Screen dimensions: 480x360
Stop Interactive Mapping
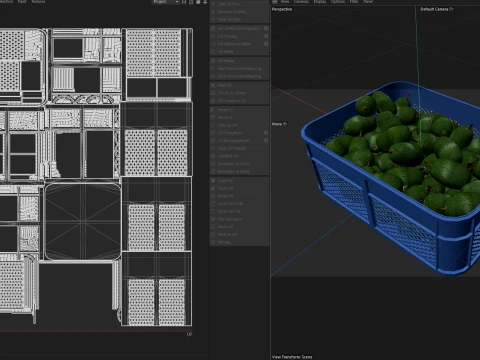[x=239, y=76]
